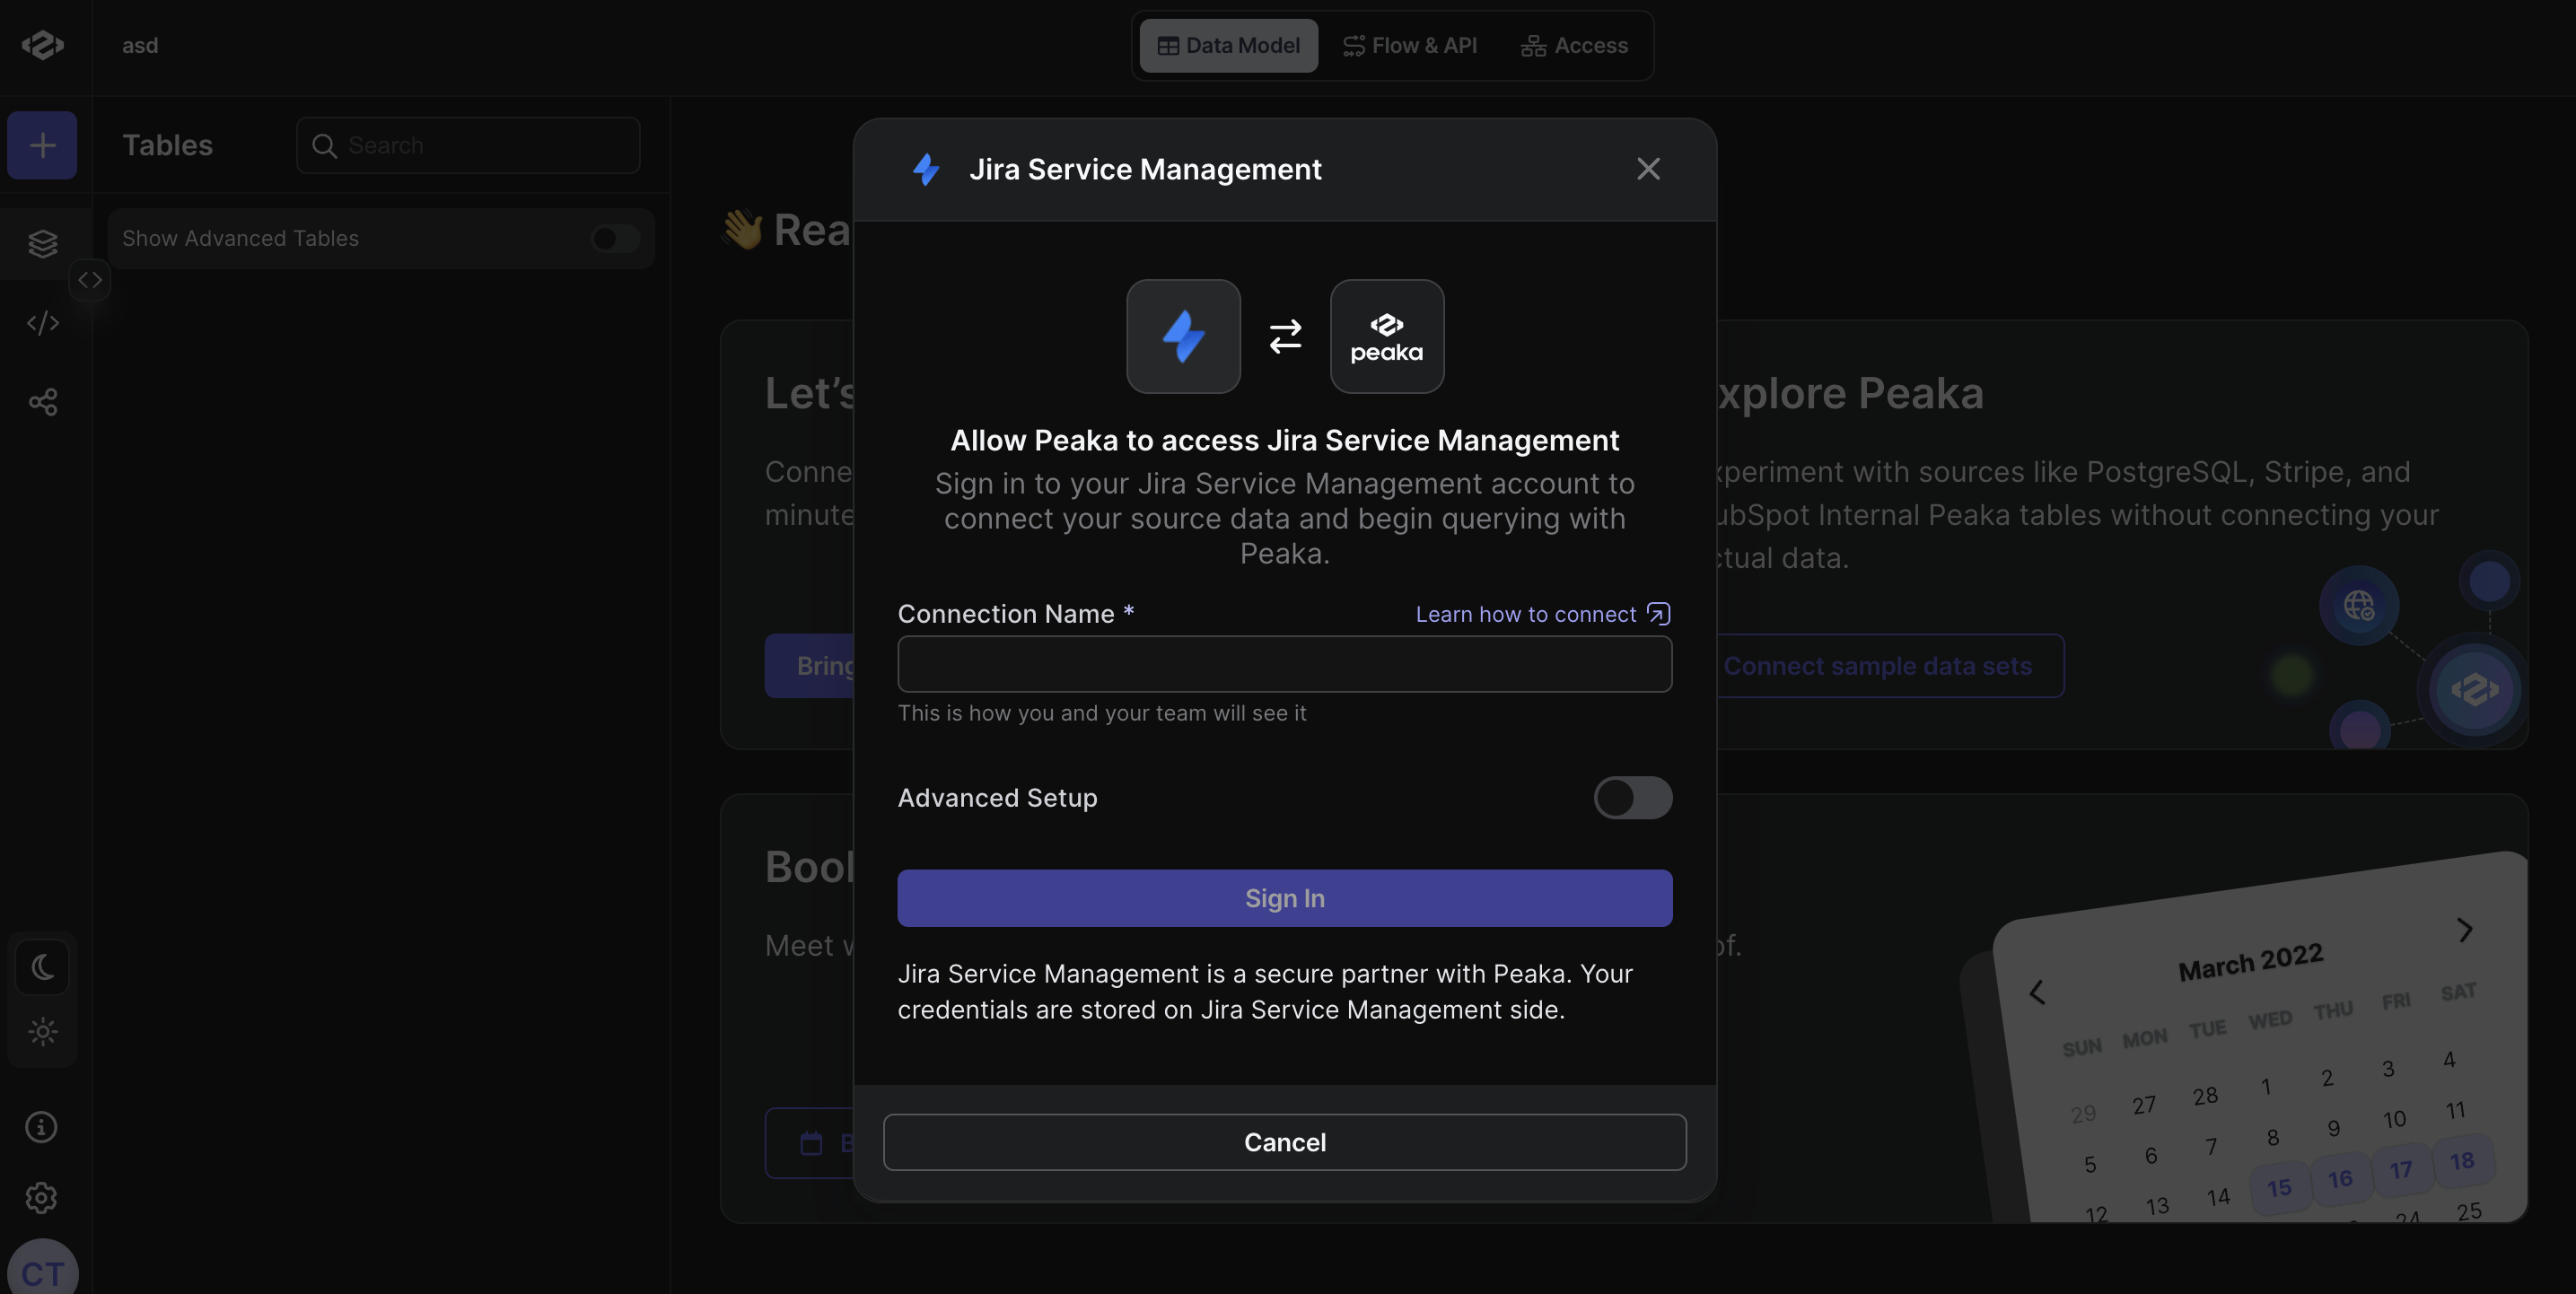Go to next month in calendar

(2465, 930)
